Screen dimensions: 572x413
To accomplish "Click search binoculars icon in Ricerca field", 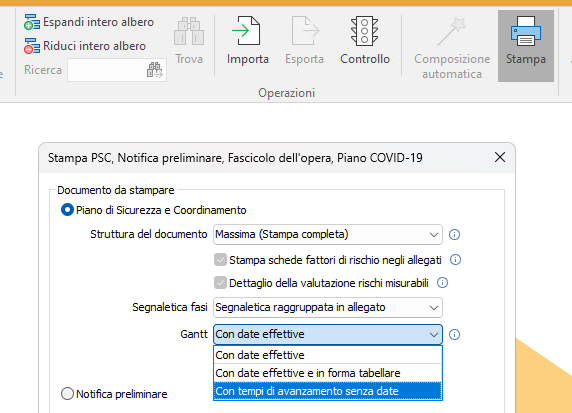I will [x=155, y=70].
